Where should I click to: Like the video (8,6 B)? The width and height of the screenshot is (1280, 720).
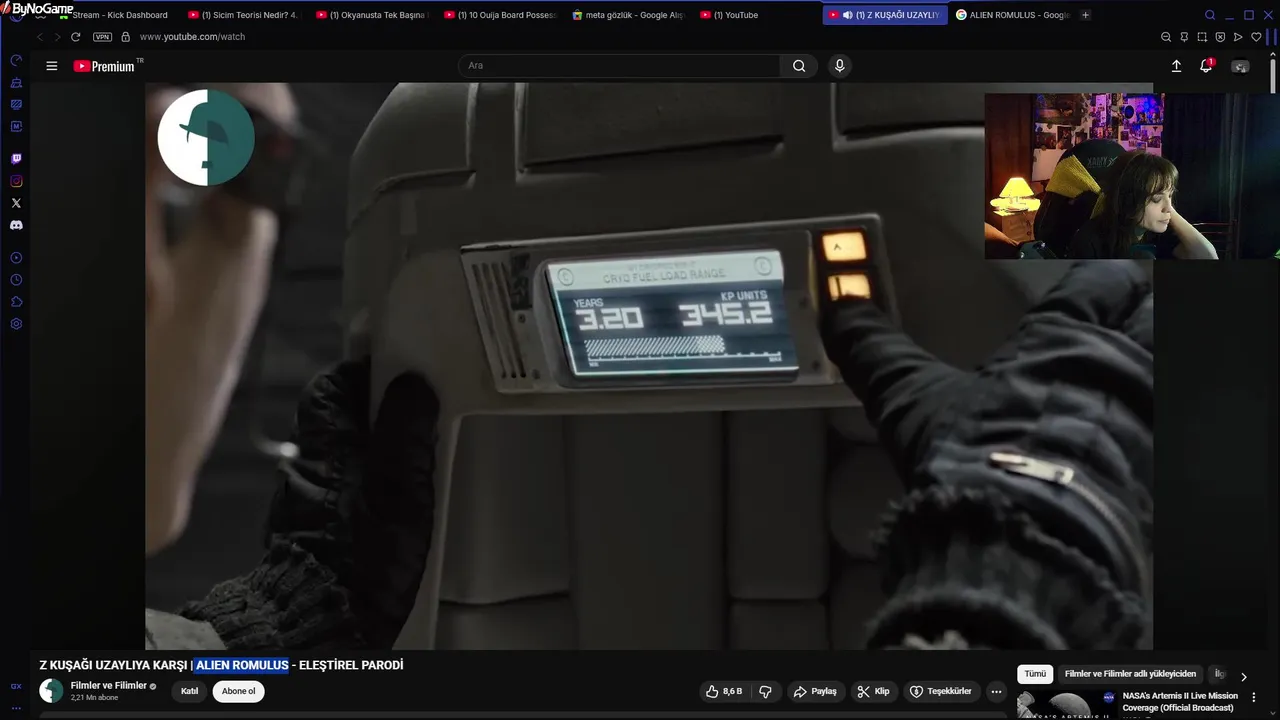tap(724, 691)
